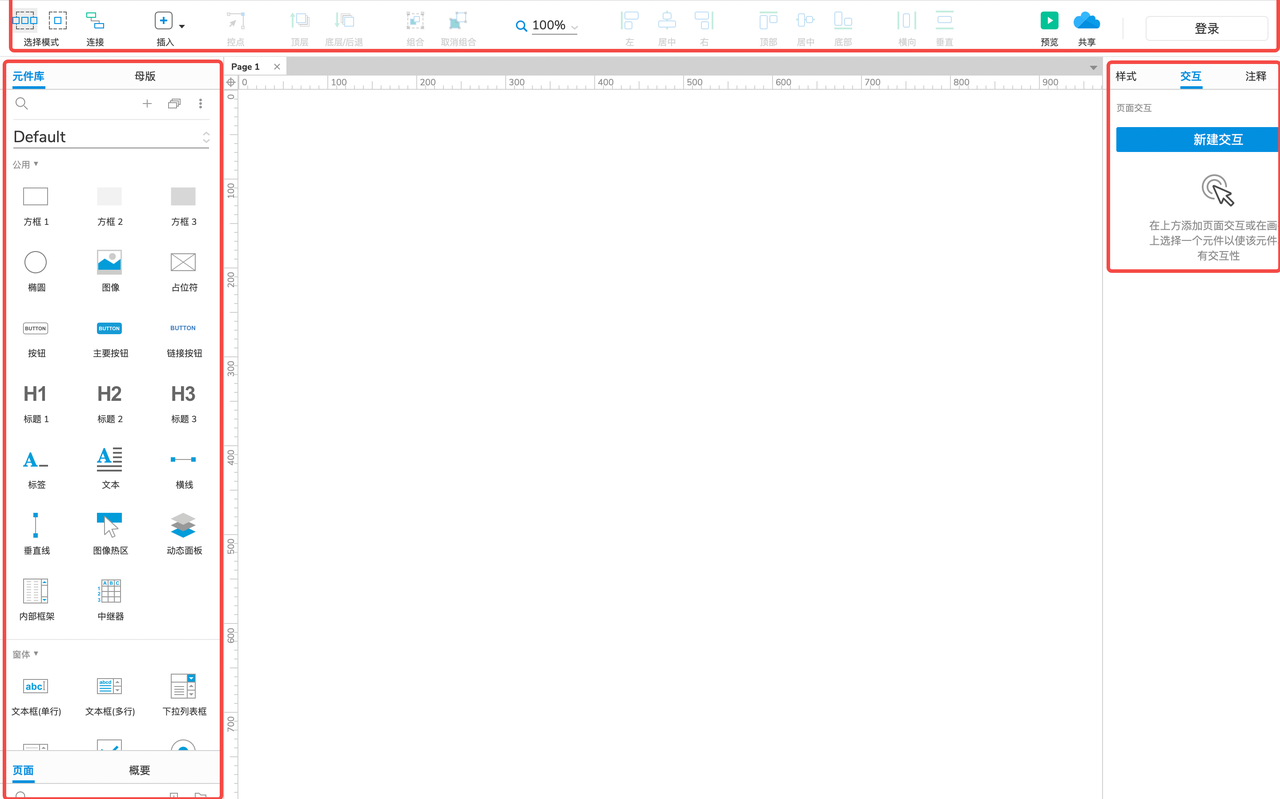This screenshot has width=1280, height=799.
Task: Switch to the 概要 tab
Action: point(140,771)
